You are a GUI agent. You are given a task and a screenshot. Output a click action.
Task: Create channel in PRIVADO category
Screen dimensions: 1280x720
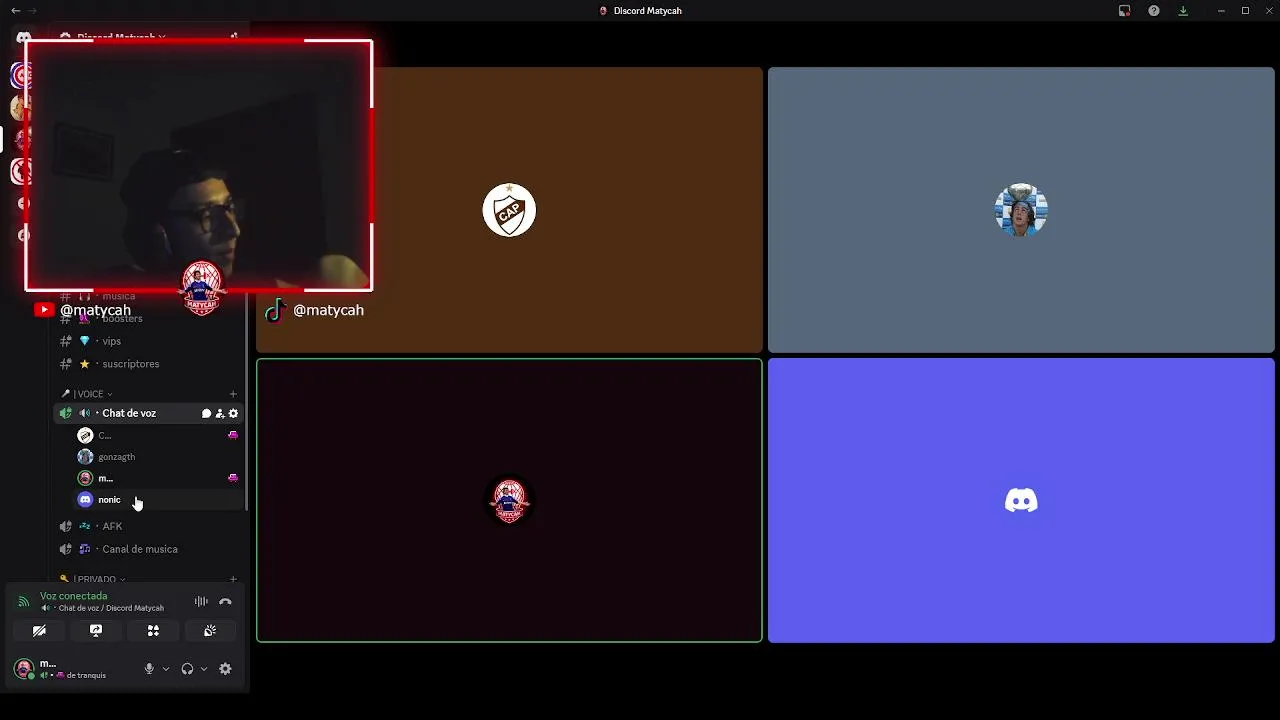click(x=233, y=579)
